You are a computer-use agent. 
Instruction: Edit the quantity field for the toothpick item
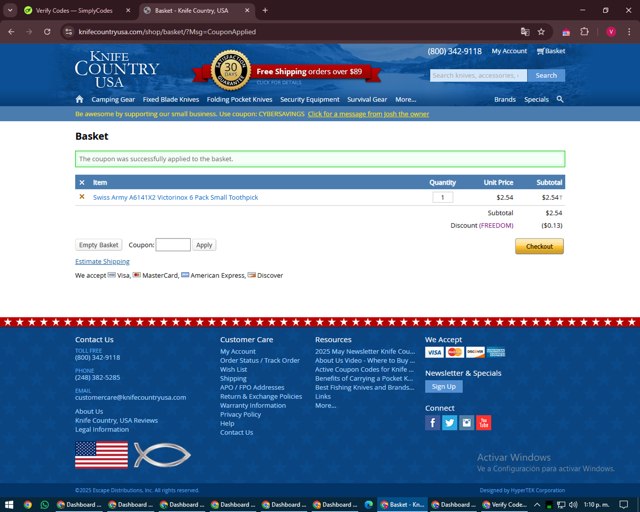point(442,198)
